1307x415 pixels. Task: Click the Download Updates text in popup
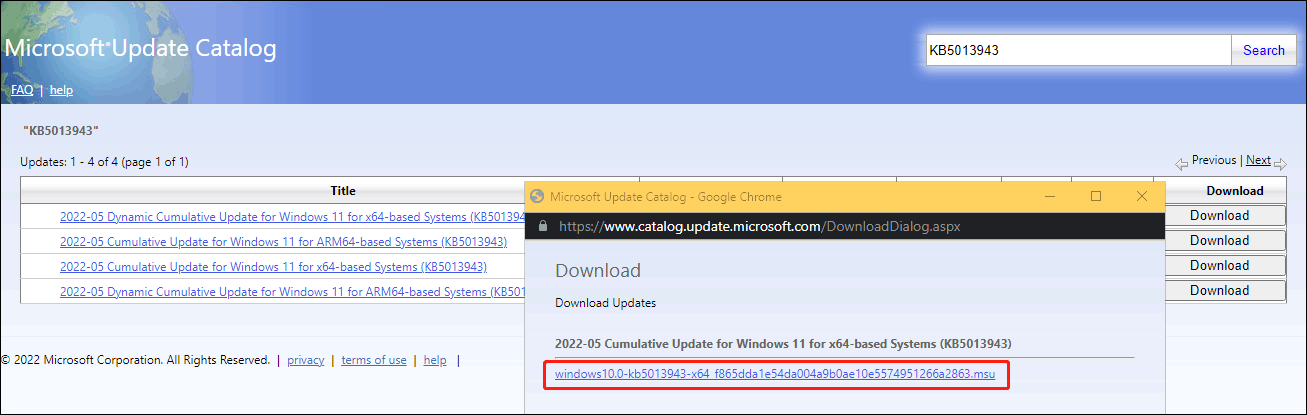point(606,302)
